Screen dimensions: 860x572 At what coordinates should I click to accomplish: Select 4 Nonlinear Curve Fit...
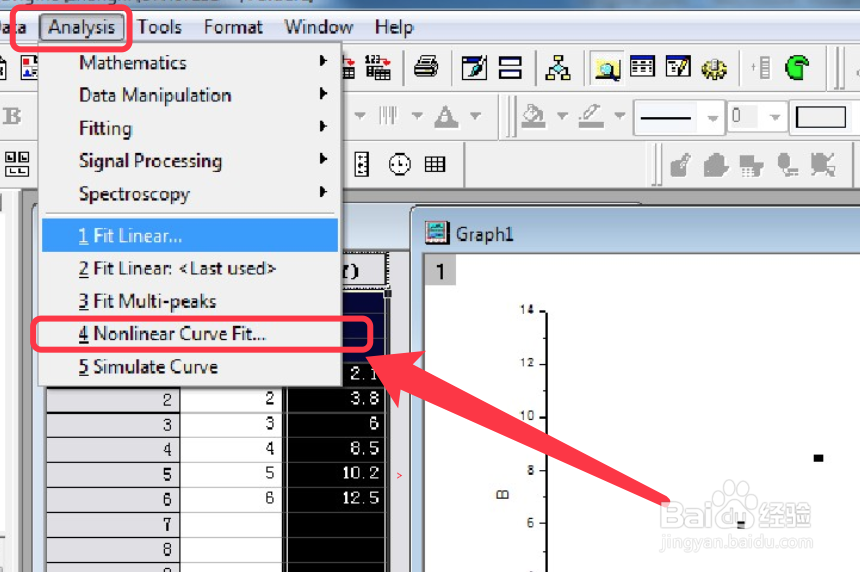[x=190, y=333]
